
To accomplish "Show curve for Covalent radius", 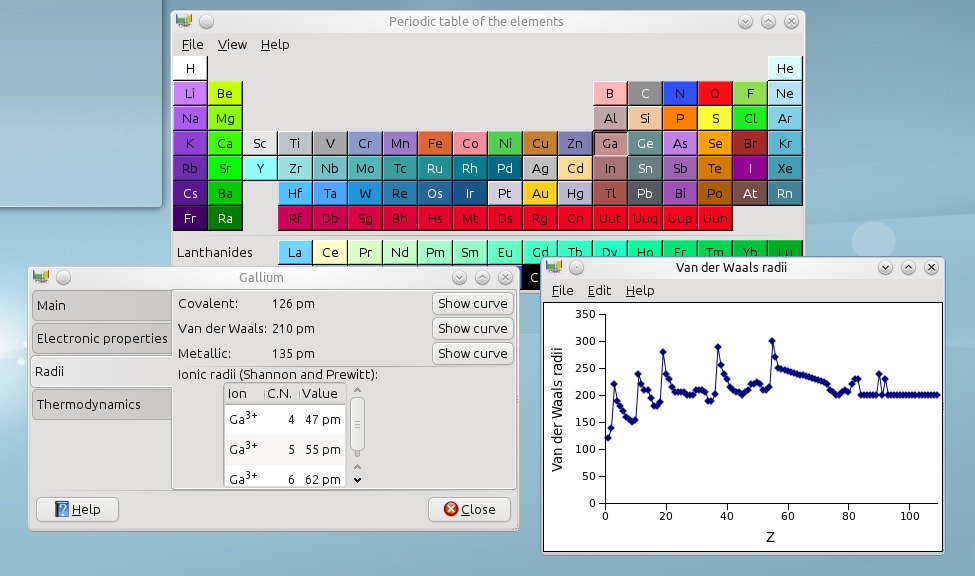I will [473, 303].
